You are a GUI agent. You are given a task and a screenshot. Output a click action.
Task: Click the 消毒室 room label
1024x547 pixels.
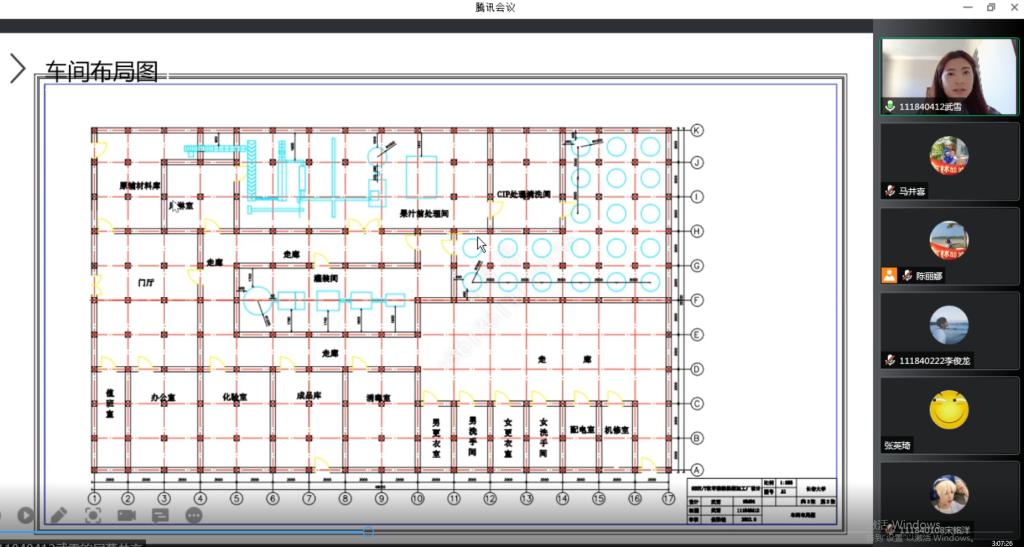(378, 398)
